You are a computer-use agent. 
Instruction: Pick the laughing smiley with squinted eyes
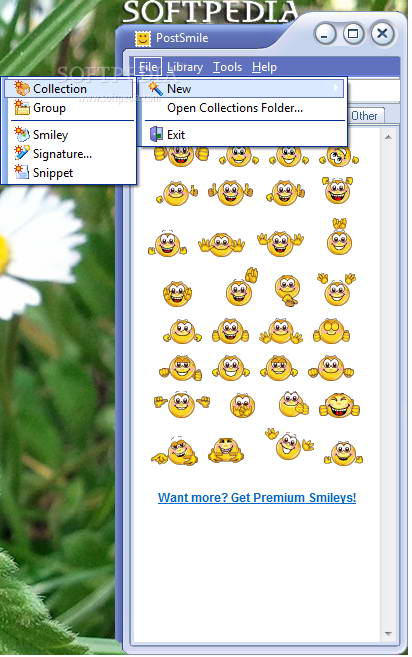pos(339,406)
